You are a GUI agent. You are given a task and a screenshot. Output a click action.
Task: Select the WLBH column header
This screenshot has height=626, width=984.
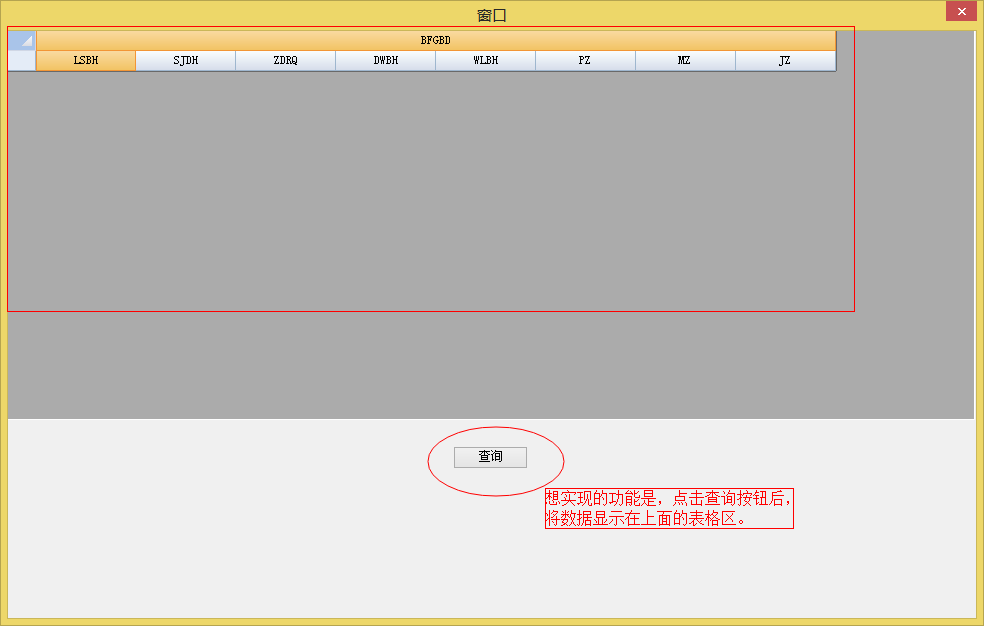pos(486,61)
